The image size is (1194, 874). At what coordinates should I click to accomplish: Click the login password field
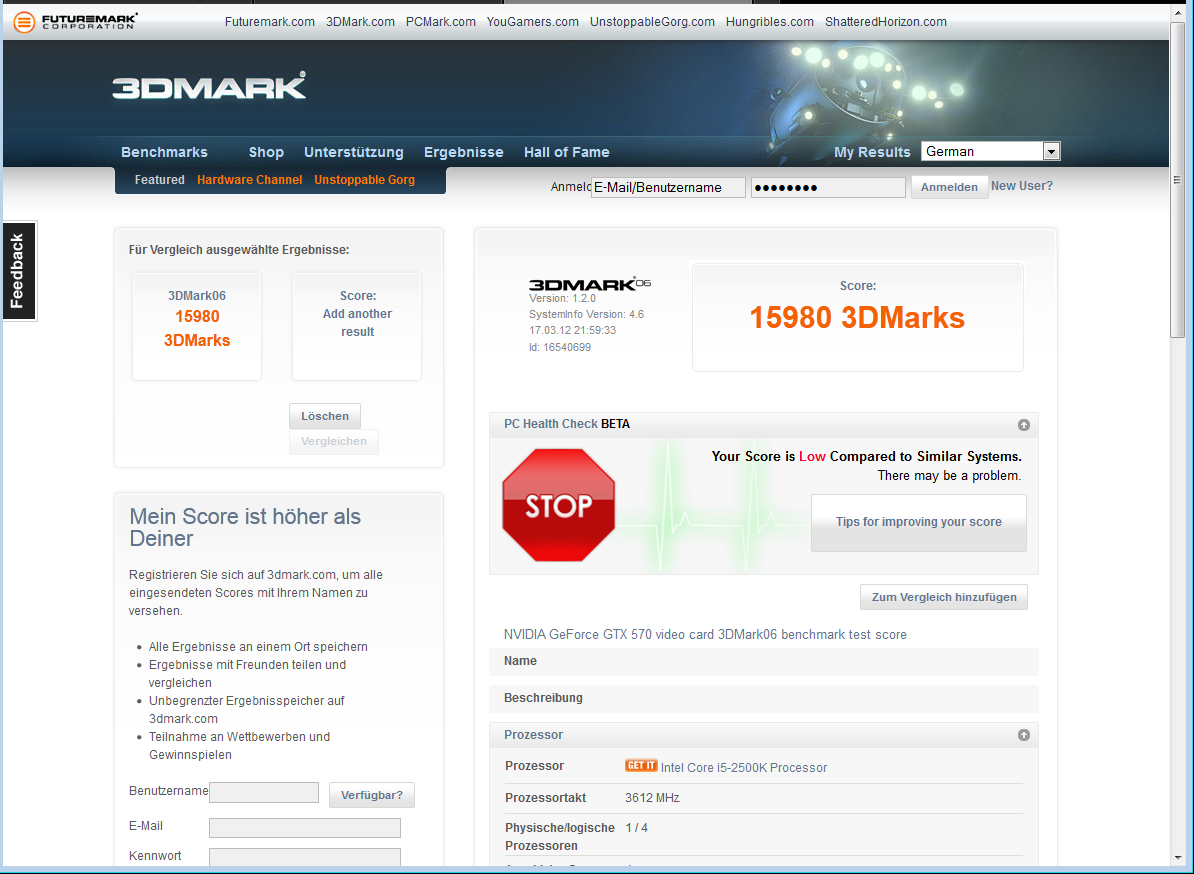tap(828, 187)
